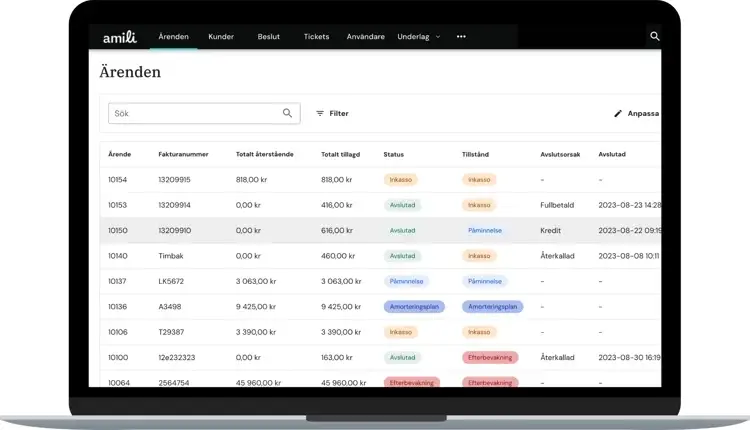Sort by Totalt återstående column header
Viewport: 750px width, 430px height.
click(x=265, y=154)
